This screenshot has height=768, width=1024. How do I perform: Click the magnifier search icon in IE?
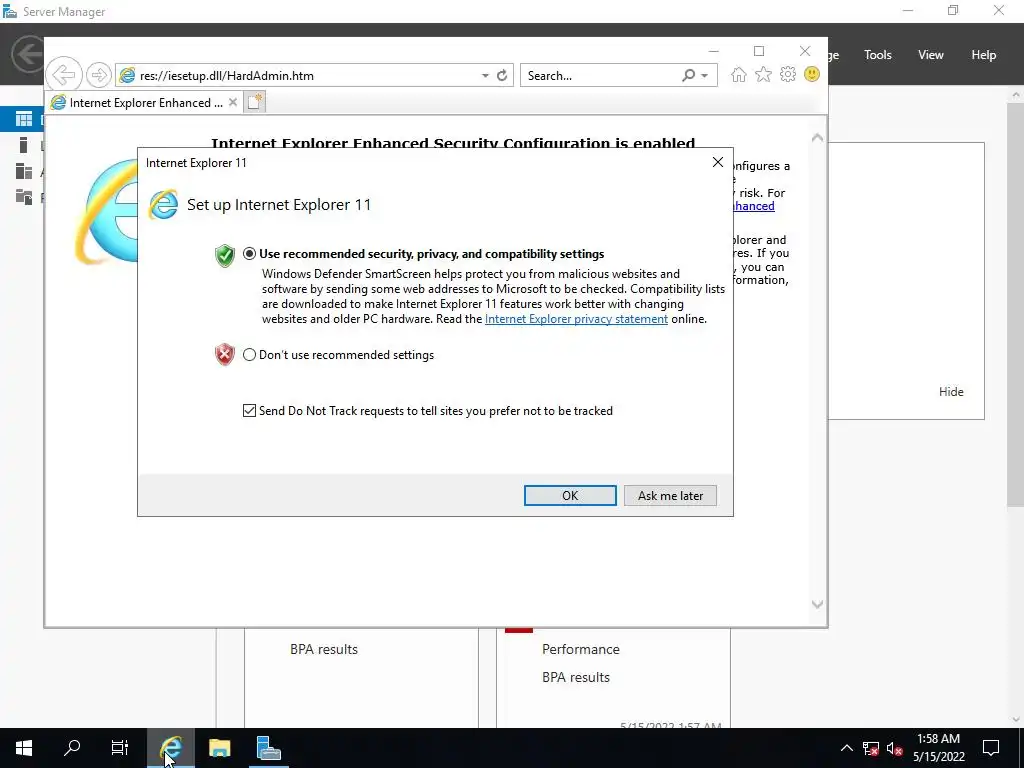(x=688, y=76)
